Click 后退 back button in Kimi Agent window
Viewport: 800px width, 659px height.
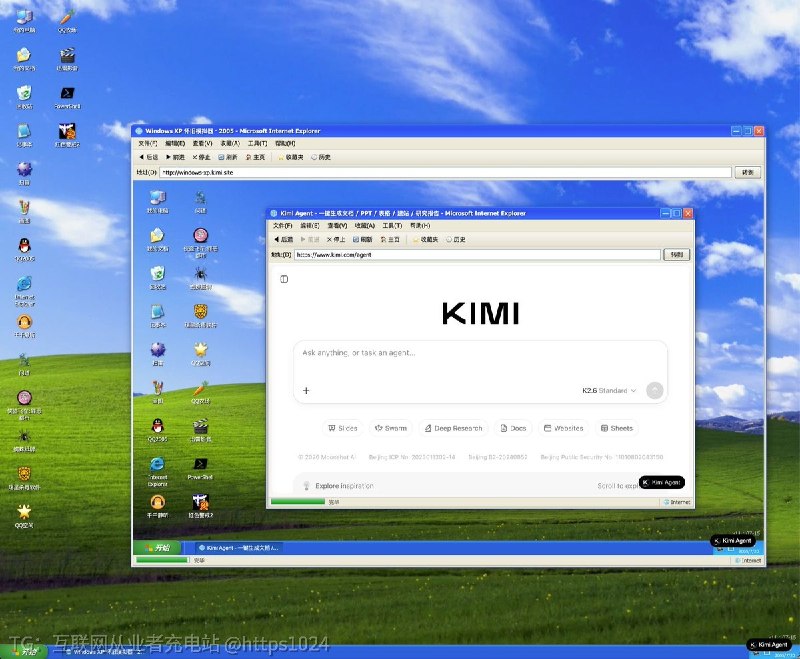click(284, 239)
